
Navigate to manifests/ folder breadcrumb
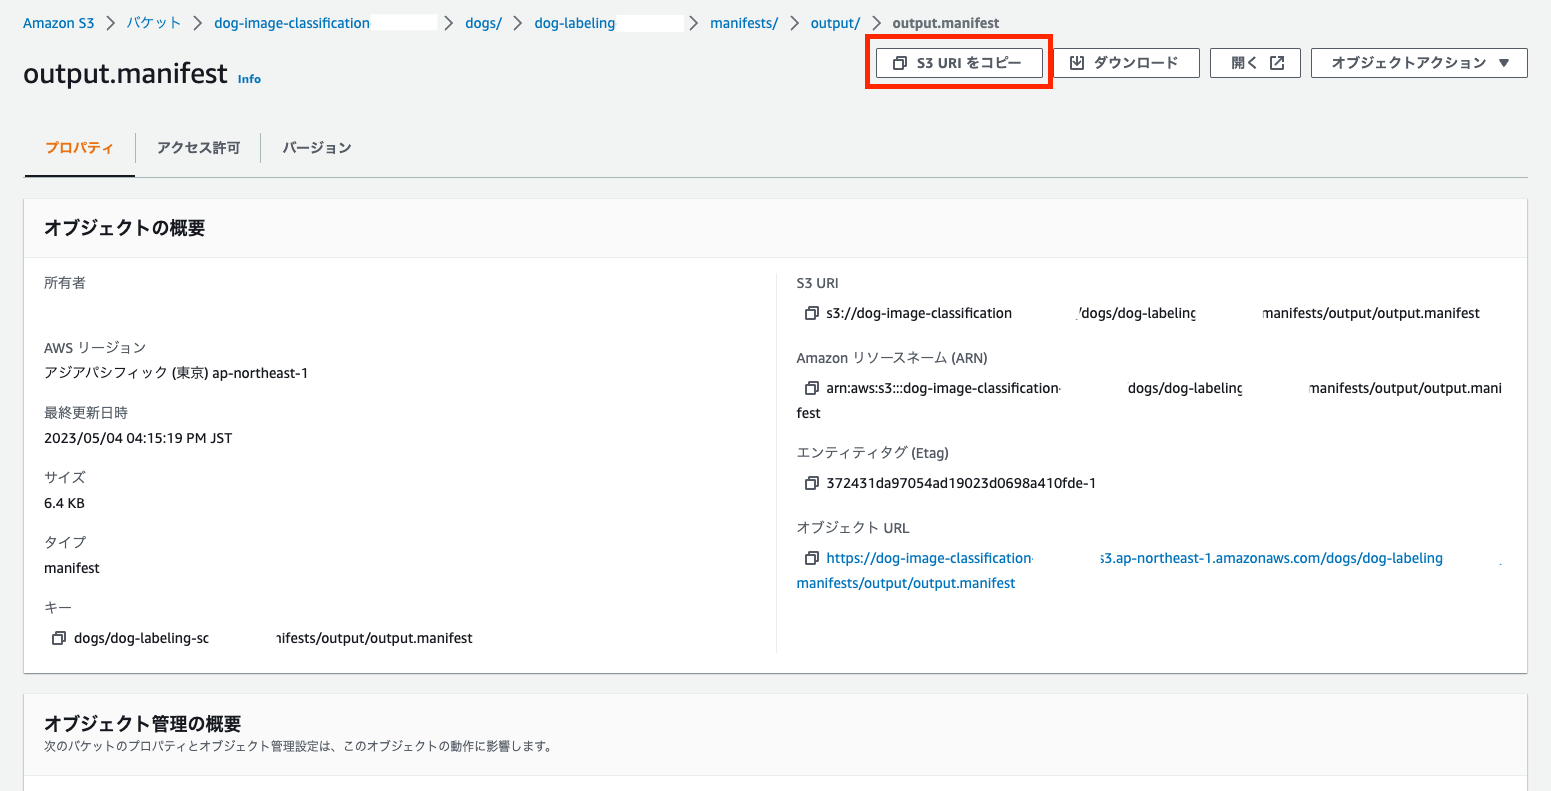click(x=744, y=23)
